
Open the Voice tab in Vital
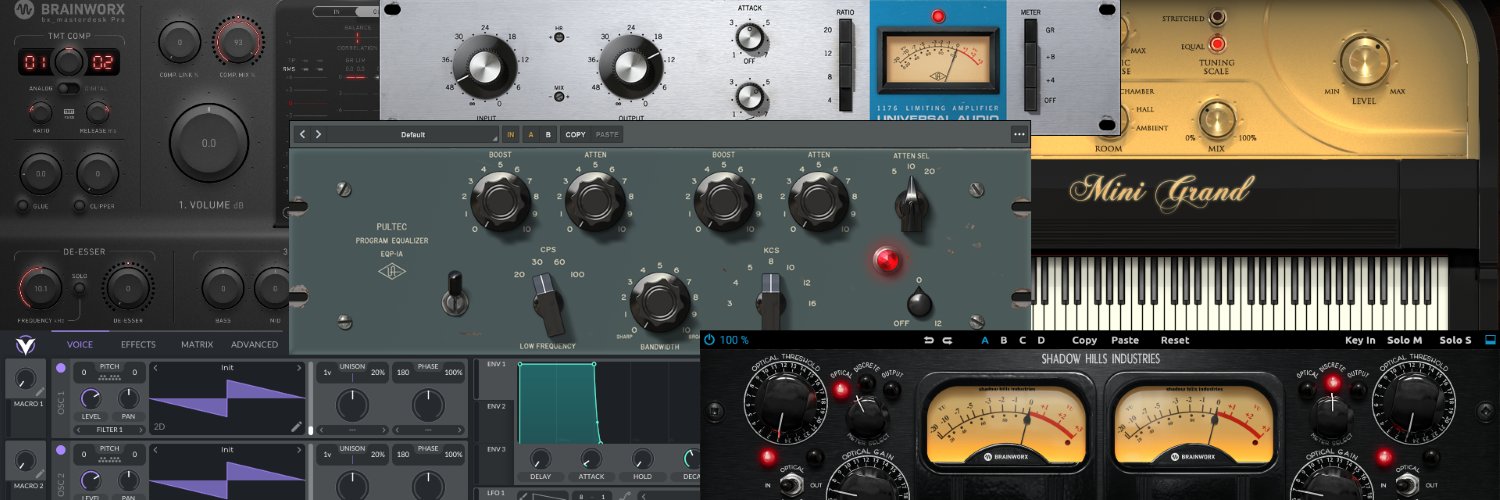click(79, 345)
